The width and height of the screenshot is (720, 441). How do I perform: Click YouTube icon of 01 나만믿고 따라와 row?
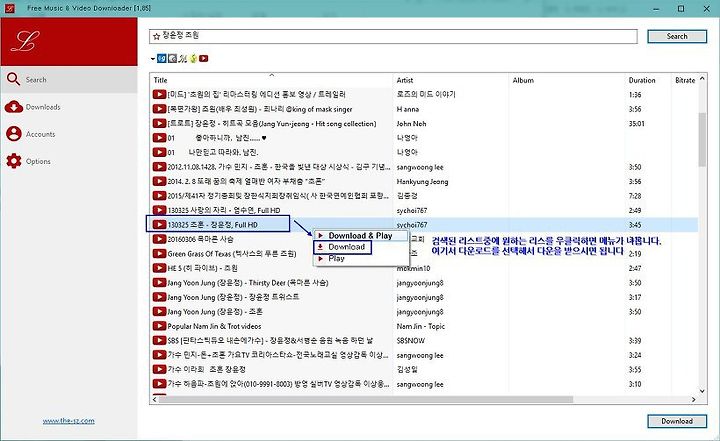point(159,152)
